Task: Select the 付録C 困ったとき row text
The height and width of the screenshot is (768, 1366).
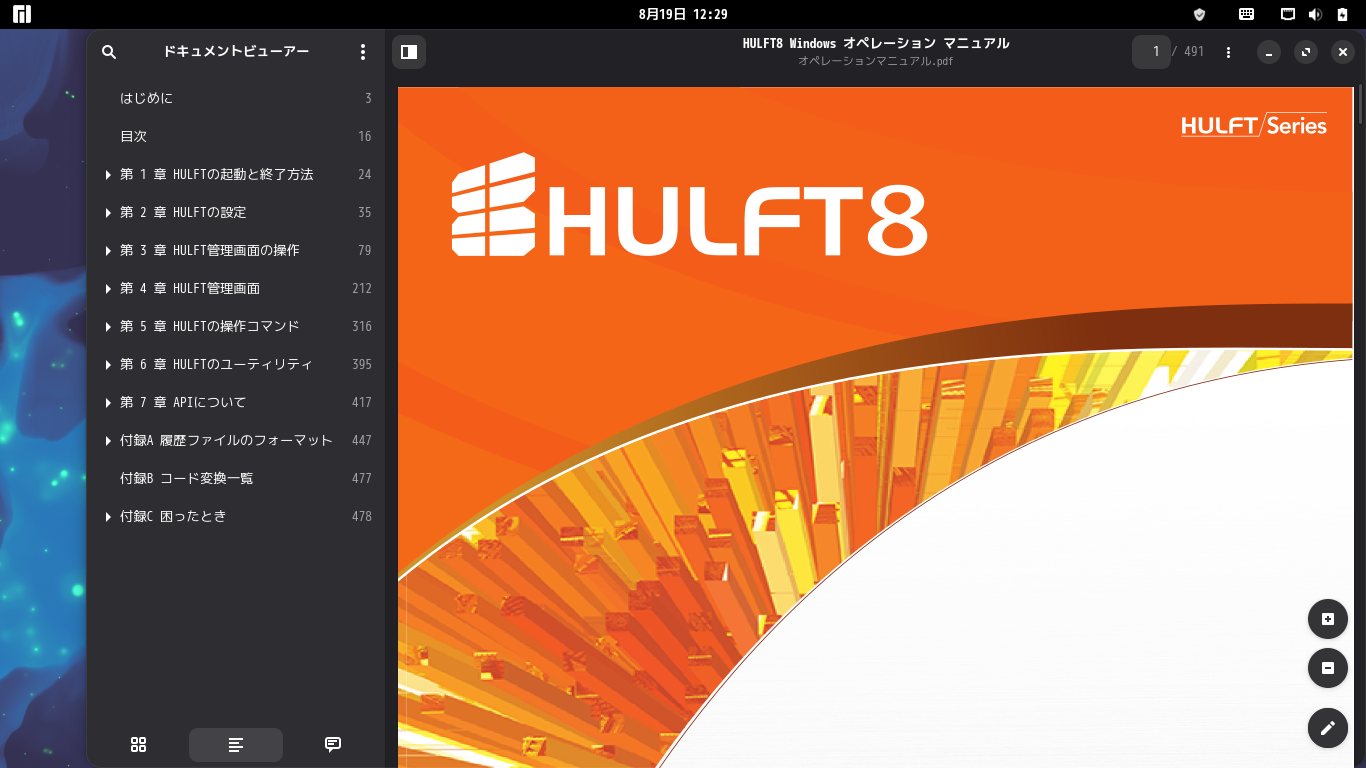Action: (173, 516)
